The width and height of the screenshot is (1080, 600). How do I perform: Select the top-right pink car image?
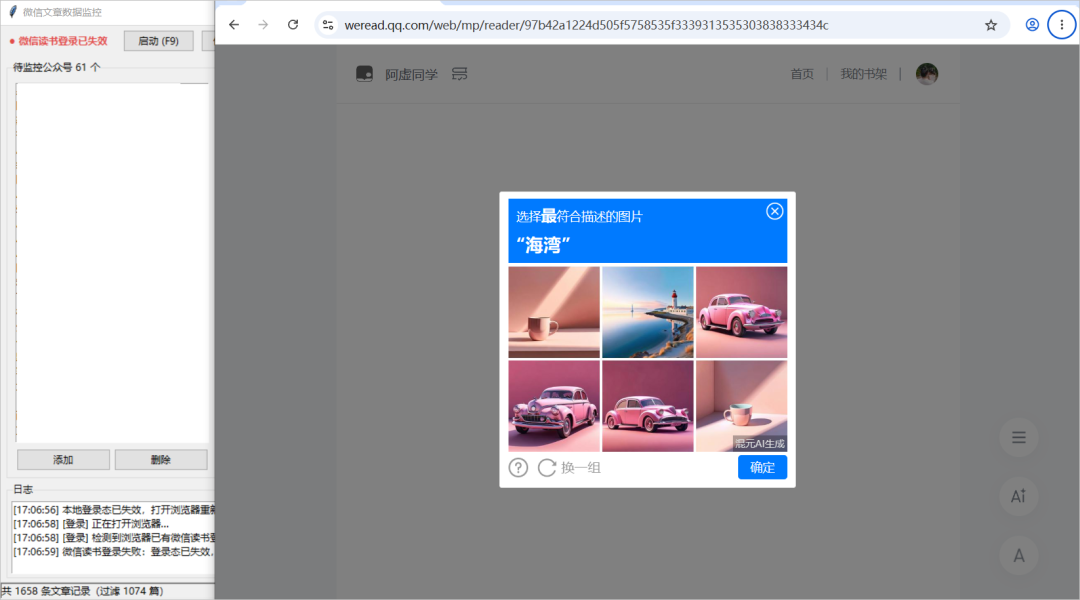(x=741, y=312)
